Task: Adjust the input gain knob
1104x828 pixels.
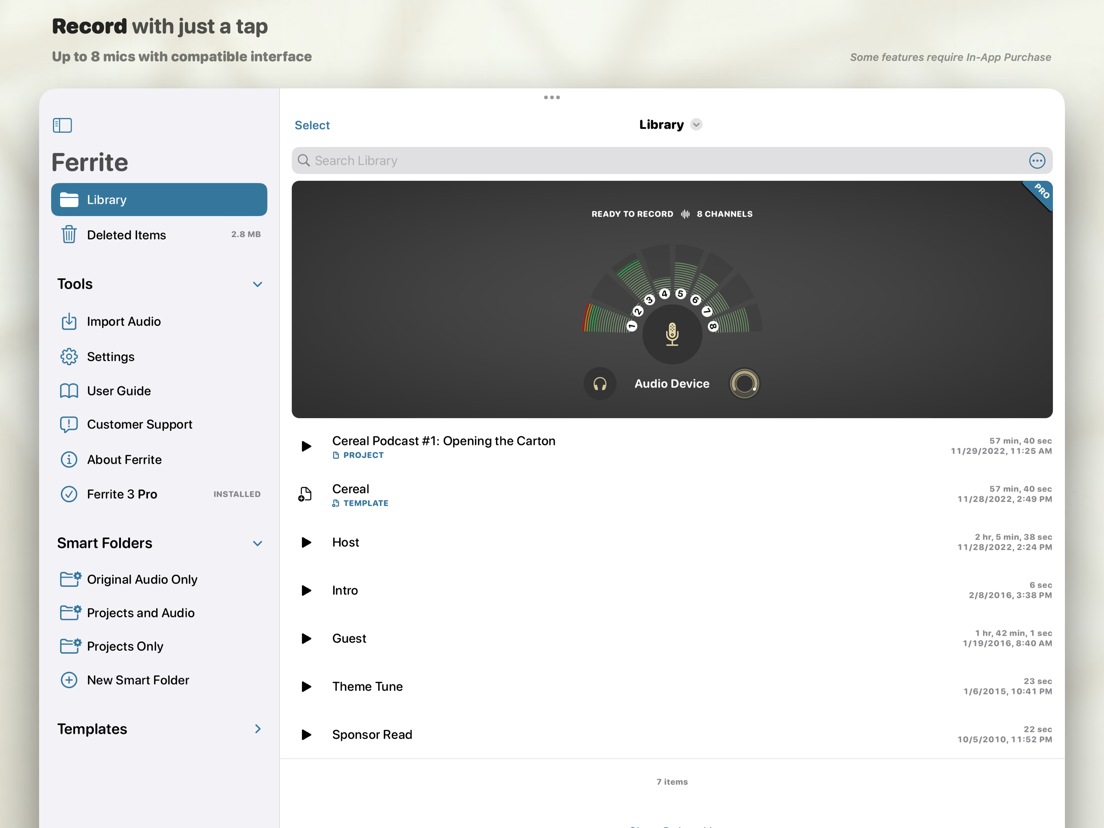Action: pos(744,384)
